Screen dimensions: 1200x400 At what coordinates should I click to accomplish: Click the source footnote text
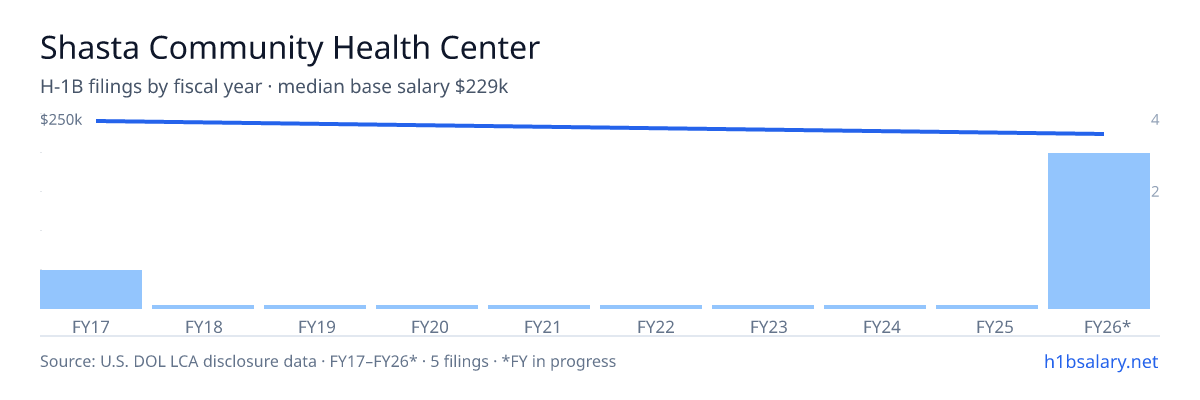tap(328, 361)
